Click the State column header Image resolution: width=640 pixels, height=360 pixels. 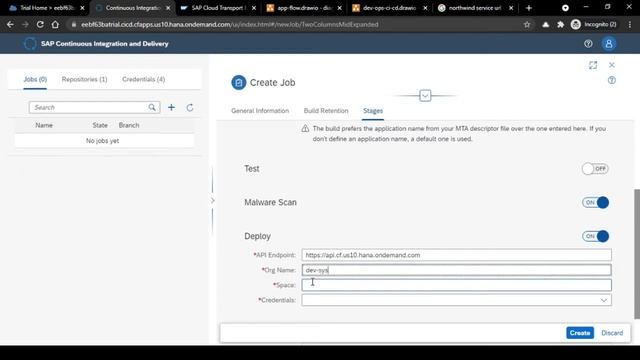(100, 125)
